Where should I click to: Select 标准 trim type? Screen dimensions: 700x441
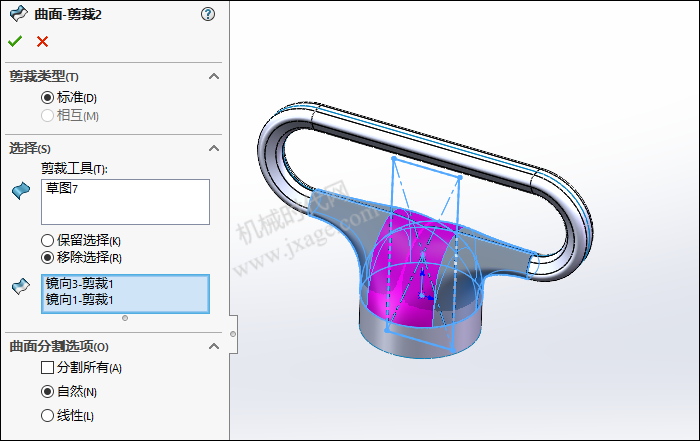point(47,97)
